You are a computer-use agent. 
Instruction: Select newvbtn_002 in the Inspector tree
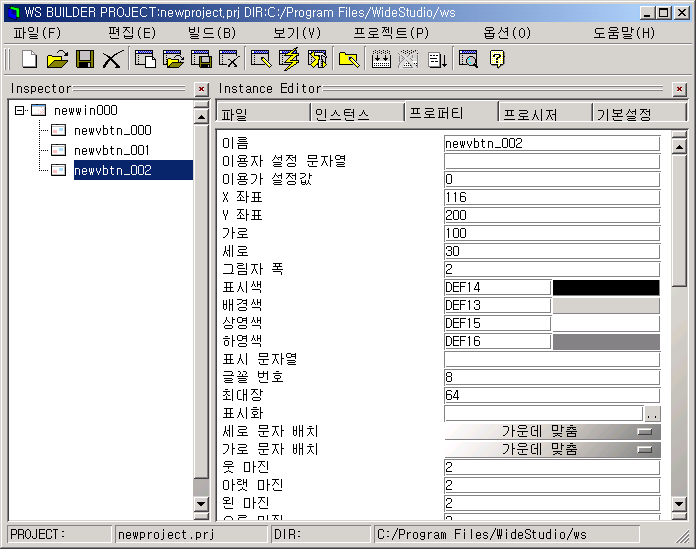pyautogui.click(x=133, y=170)
